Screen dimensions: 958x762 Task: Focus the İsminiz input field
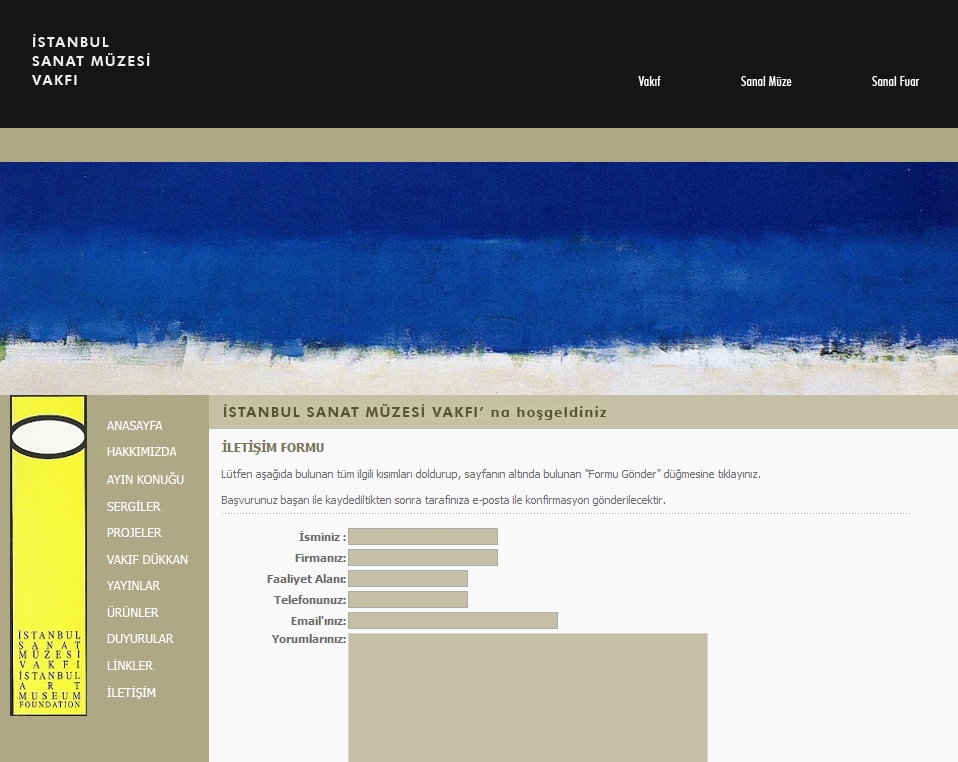pos(423,537)
